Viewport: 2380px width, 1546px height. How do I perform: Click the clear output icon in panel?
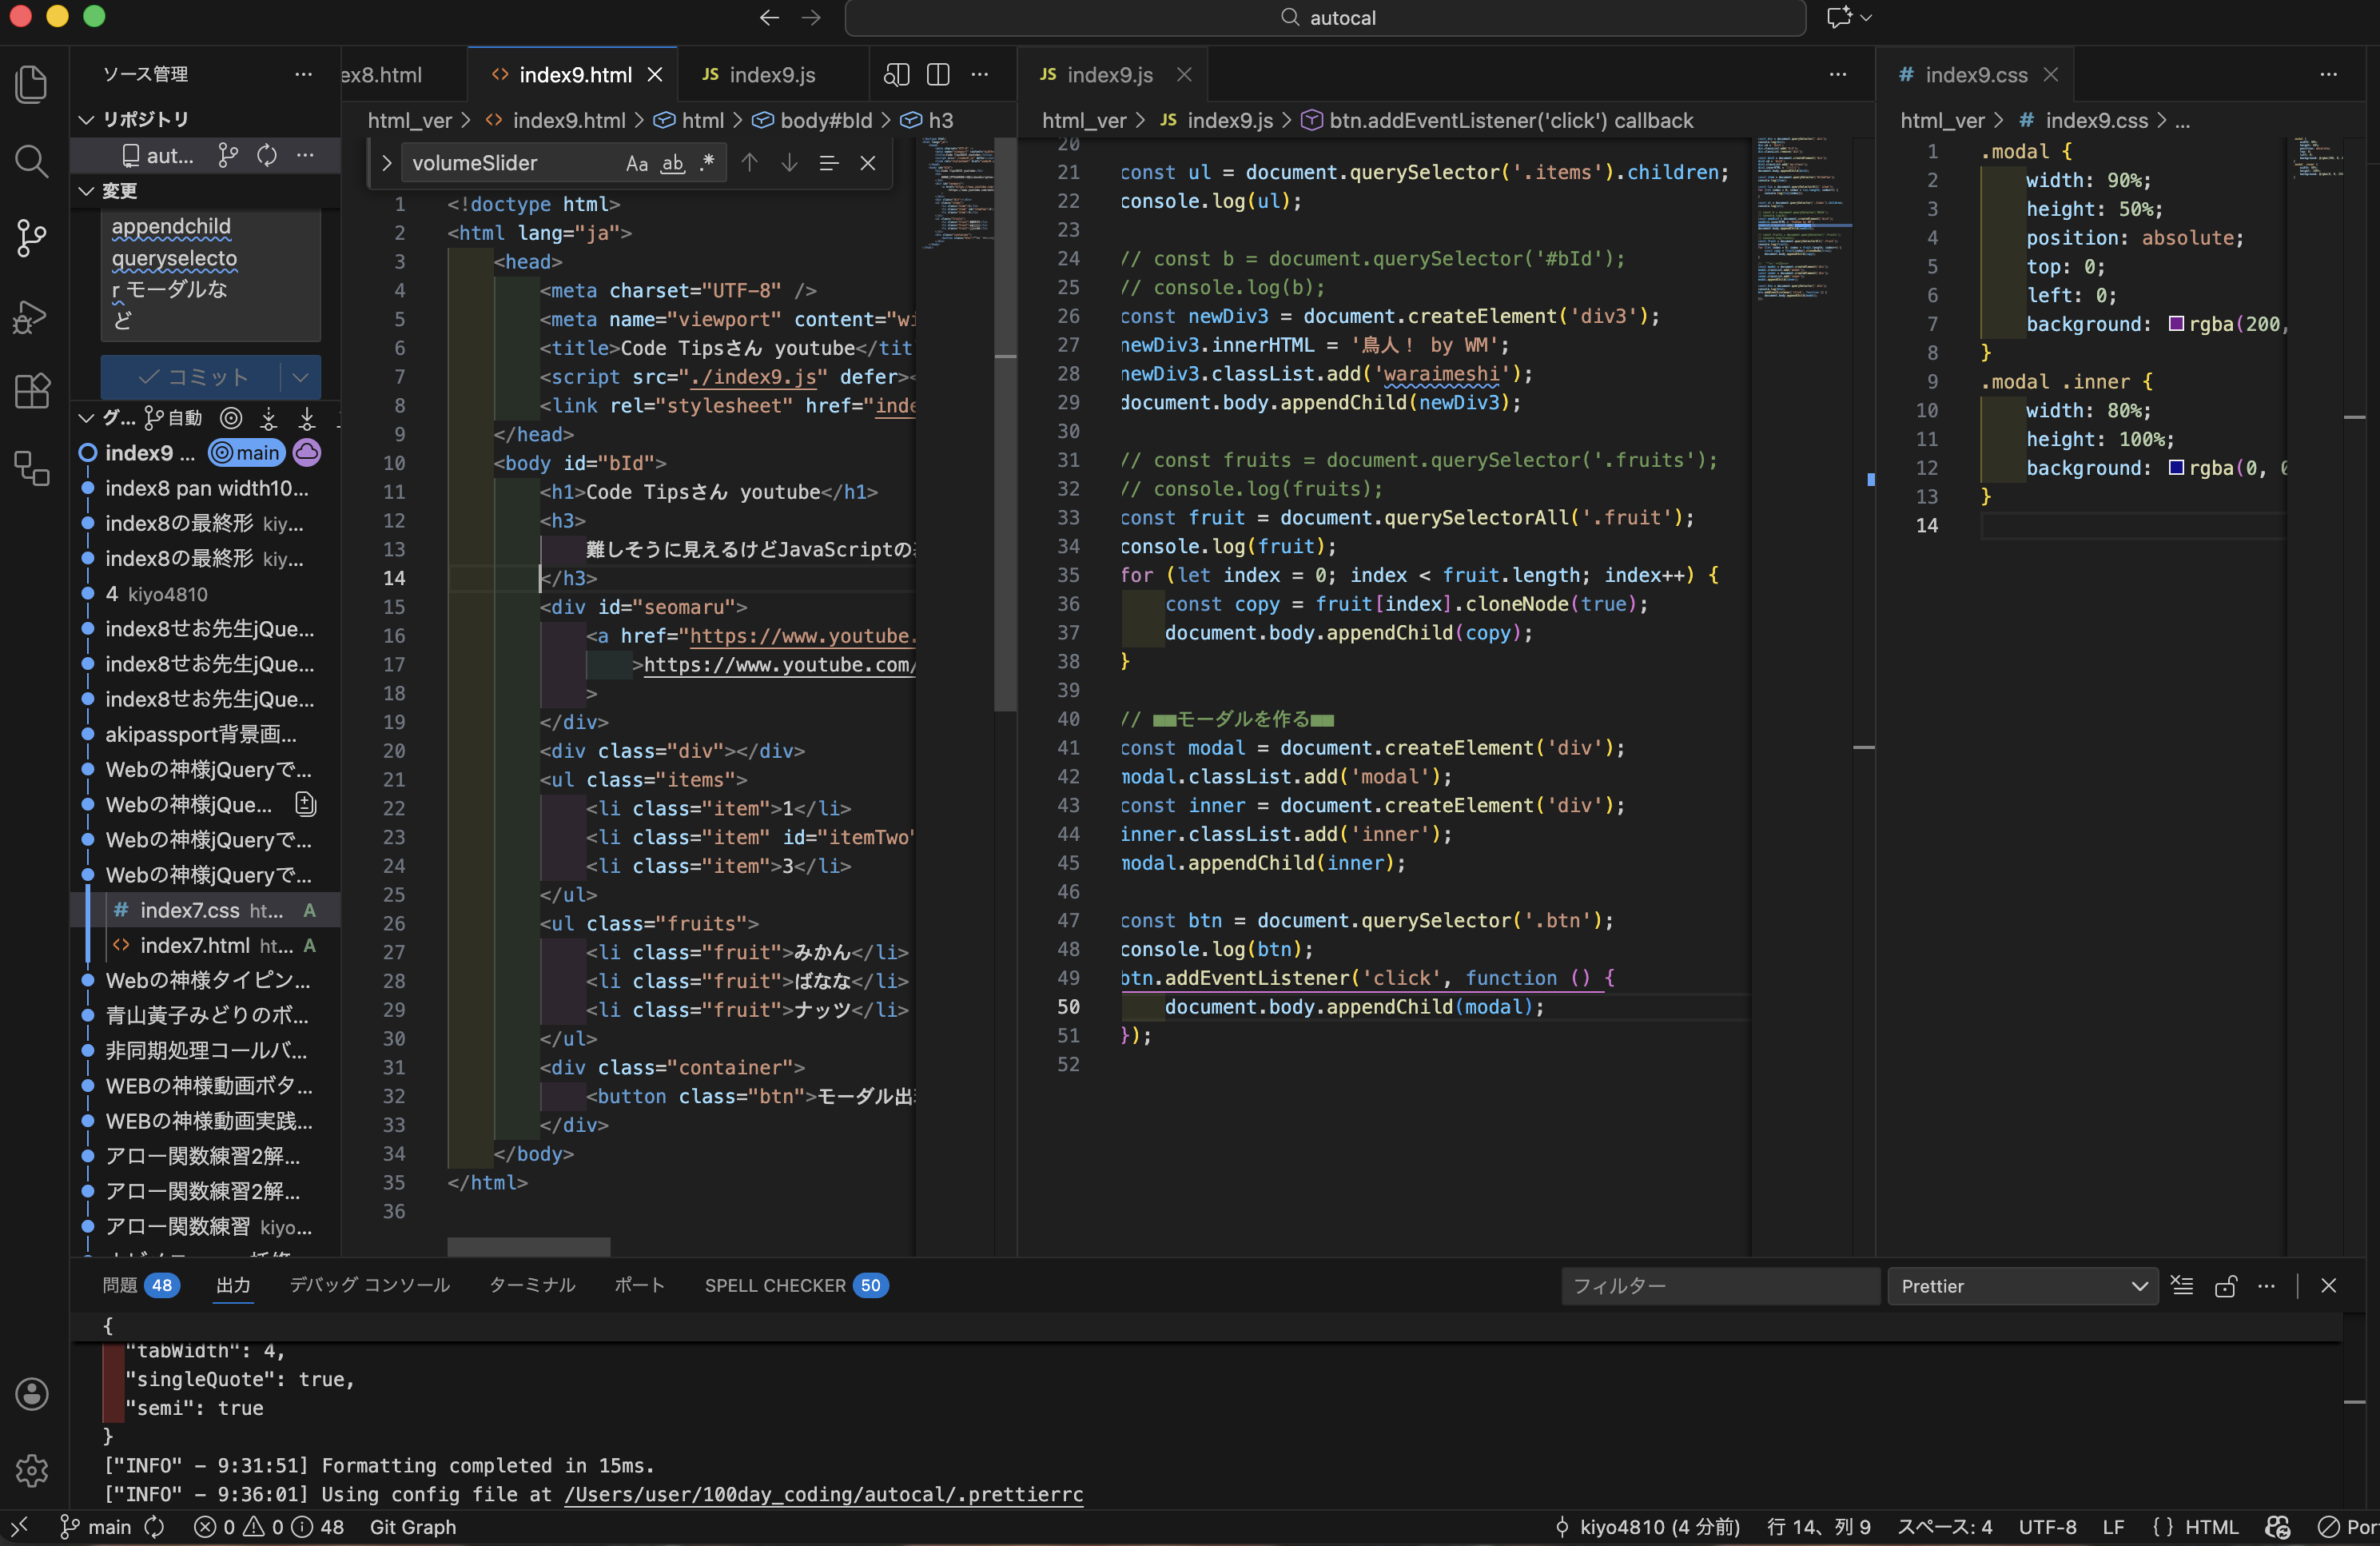[2183, 1286]
